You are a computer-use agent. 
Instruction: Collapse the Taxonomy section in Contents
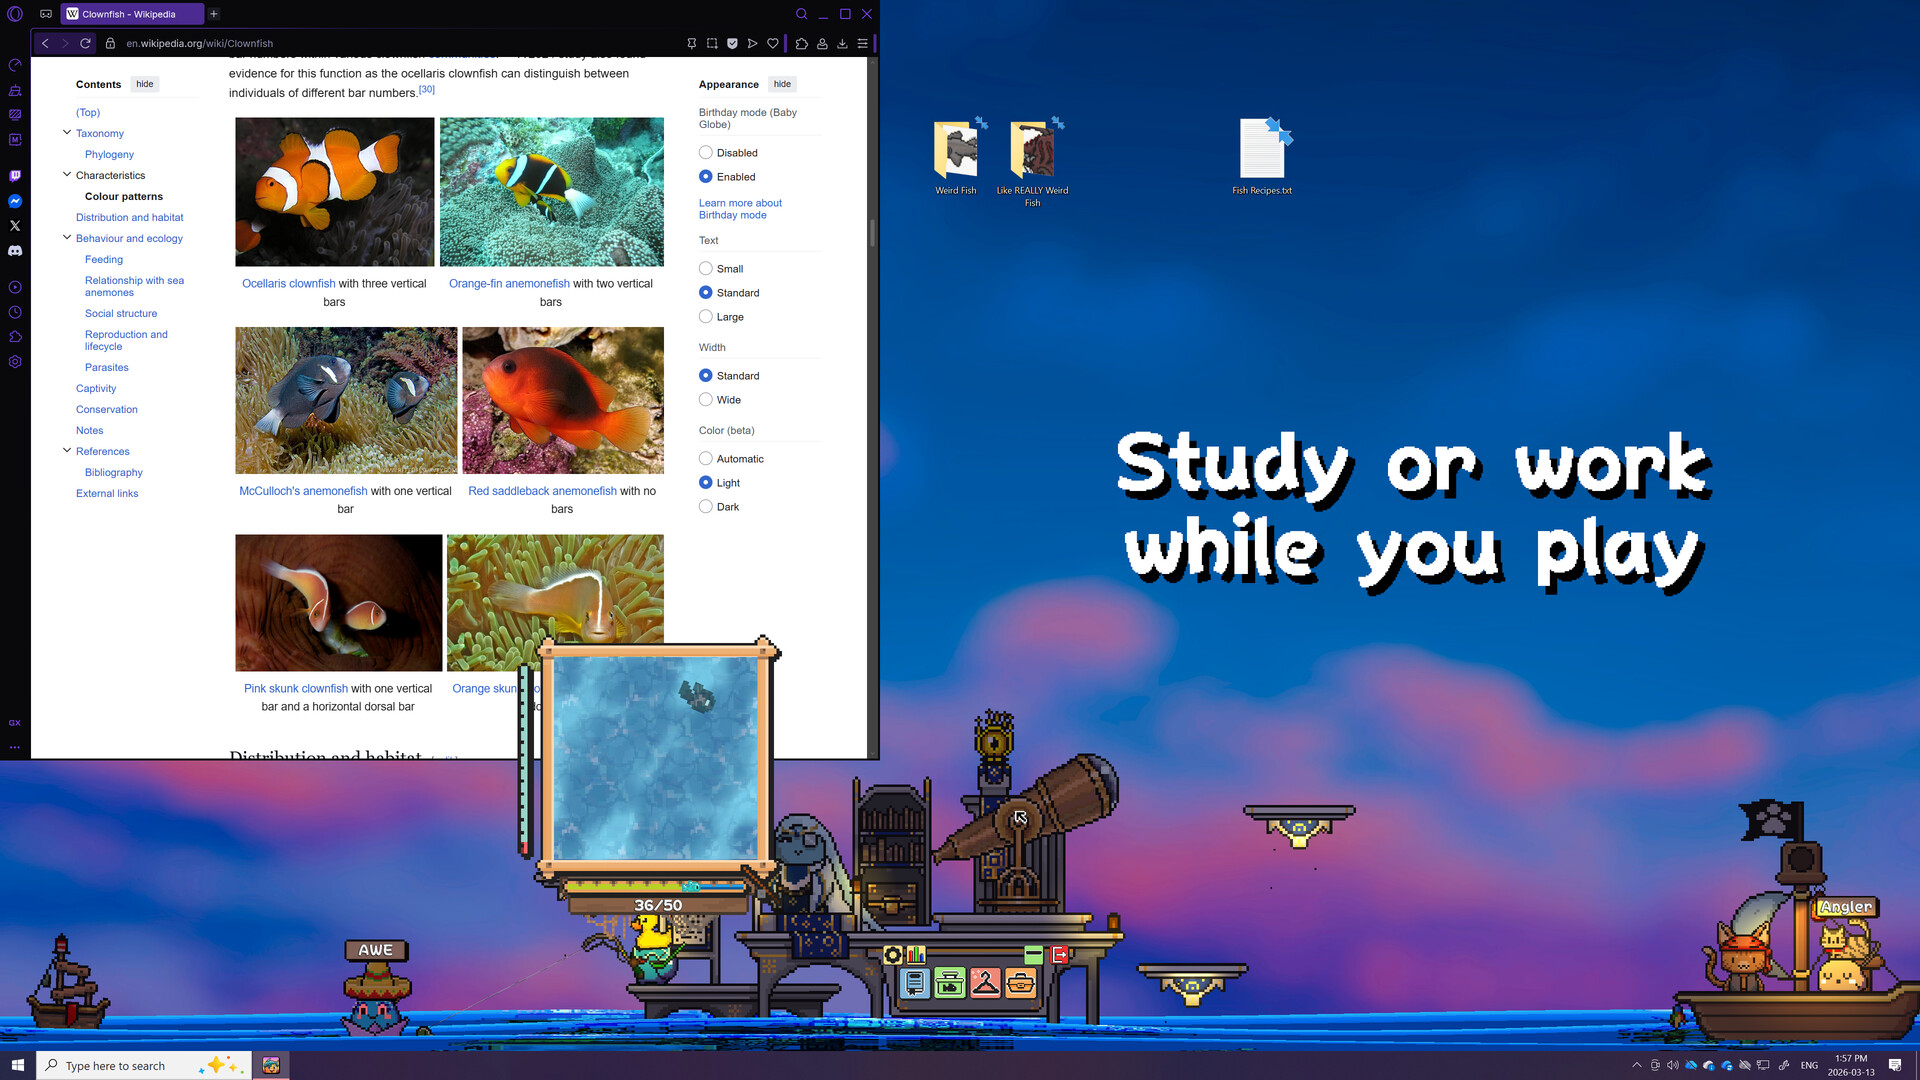[x=67, y=133]
